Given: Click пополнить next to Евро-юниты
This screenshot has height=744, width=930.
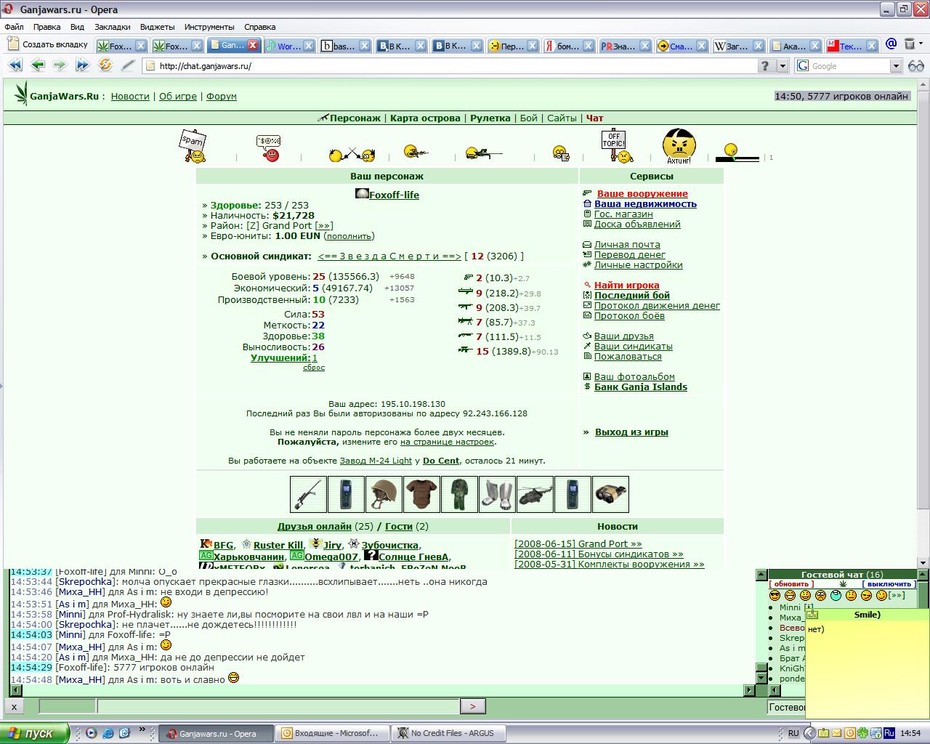Looking at the screenshot, I should click(349, 236).
